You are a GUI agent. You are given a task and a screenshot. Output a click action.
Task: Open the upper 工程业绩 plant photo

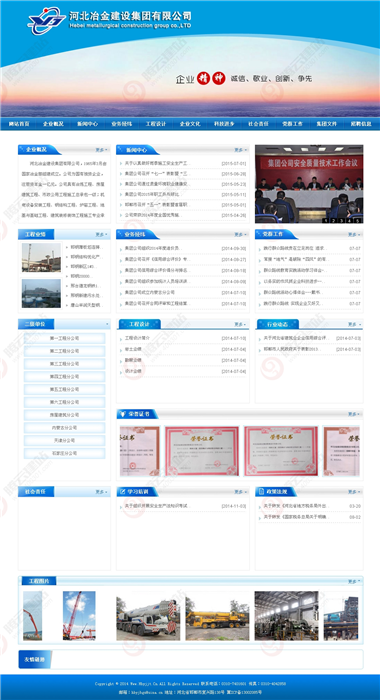[42, 257]
